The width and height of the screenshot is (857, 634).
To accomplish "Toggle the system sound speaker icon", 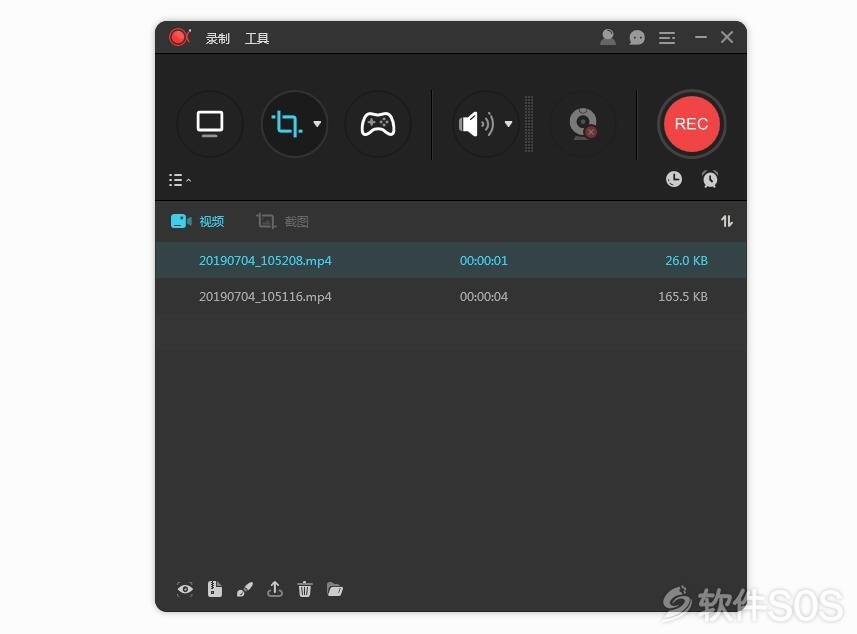I will coord(476,124).
